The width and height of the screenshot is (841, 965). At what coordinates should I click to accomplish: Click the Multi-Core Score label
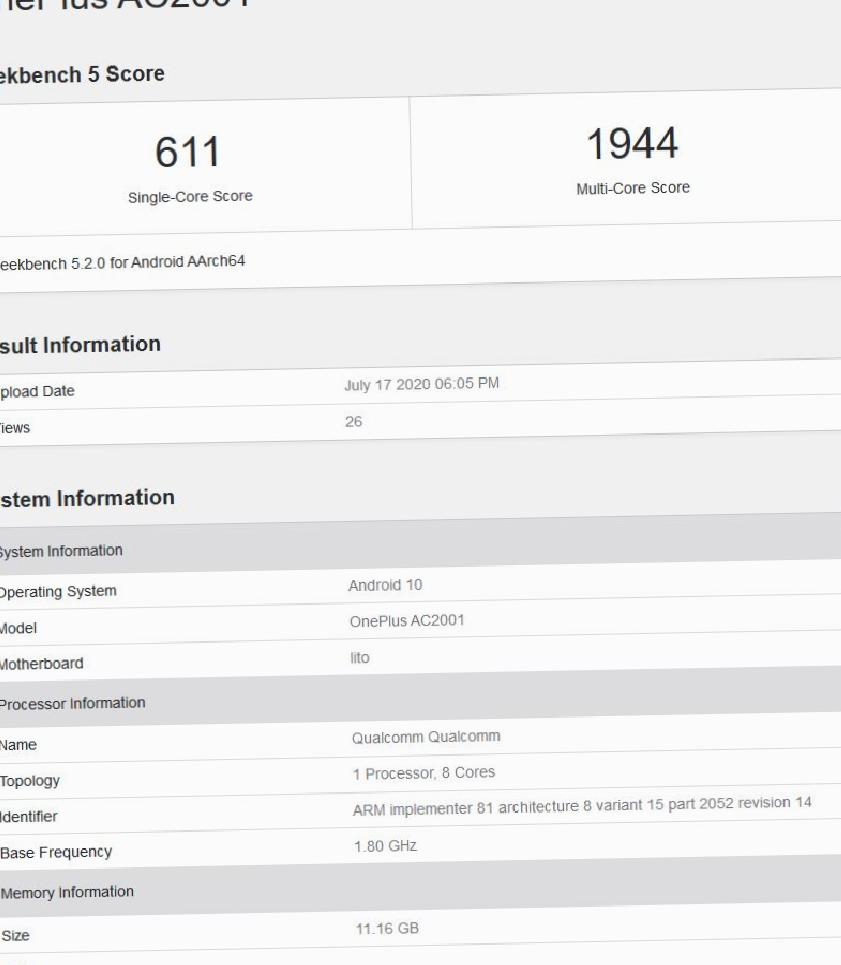[633, 188]
